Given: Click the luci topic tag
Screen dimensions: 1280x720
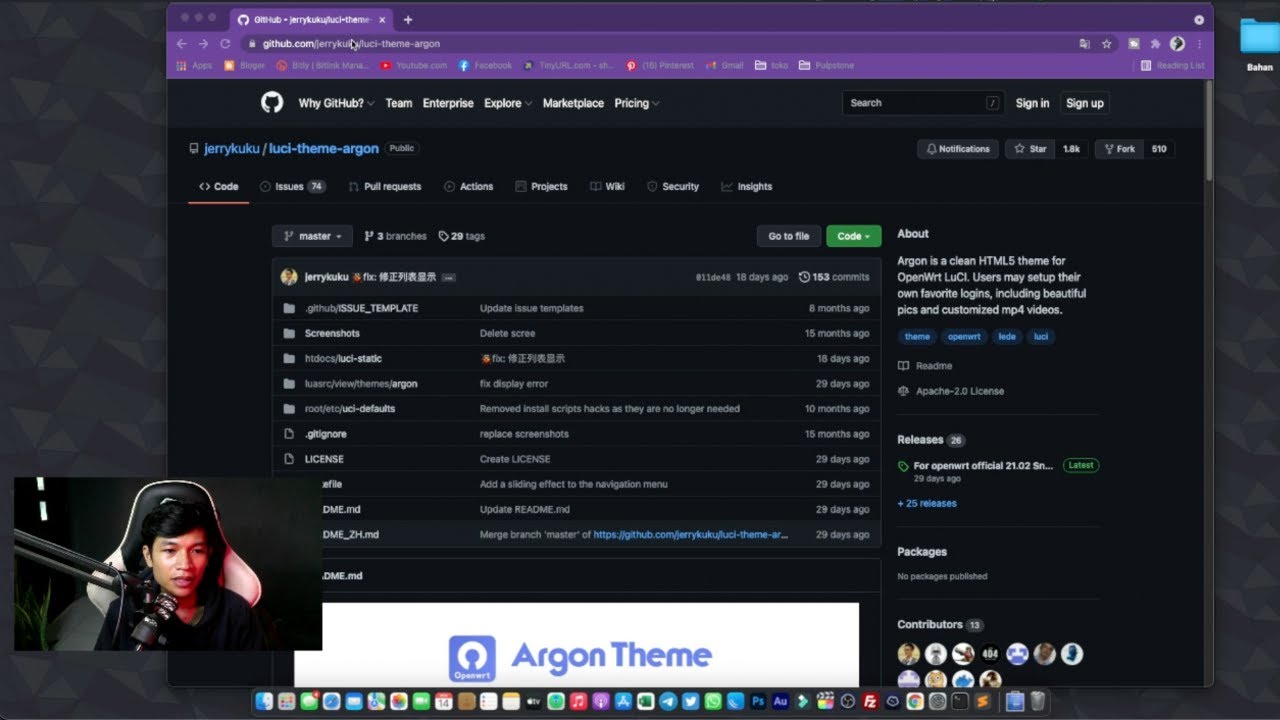Looking at the screenshot, I should tap(1041, 336).
